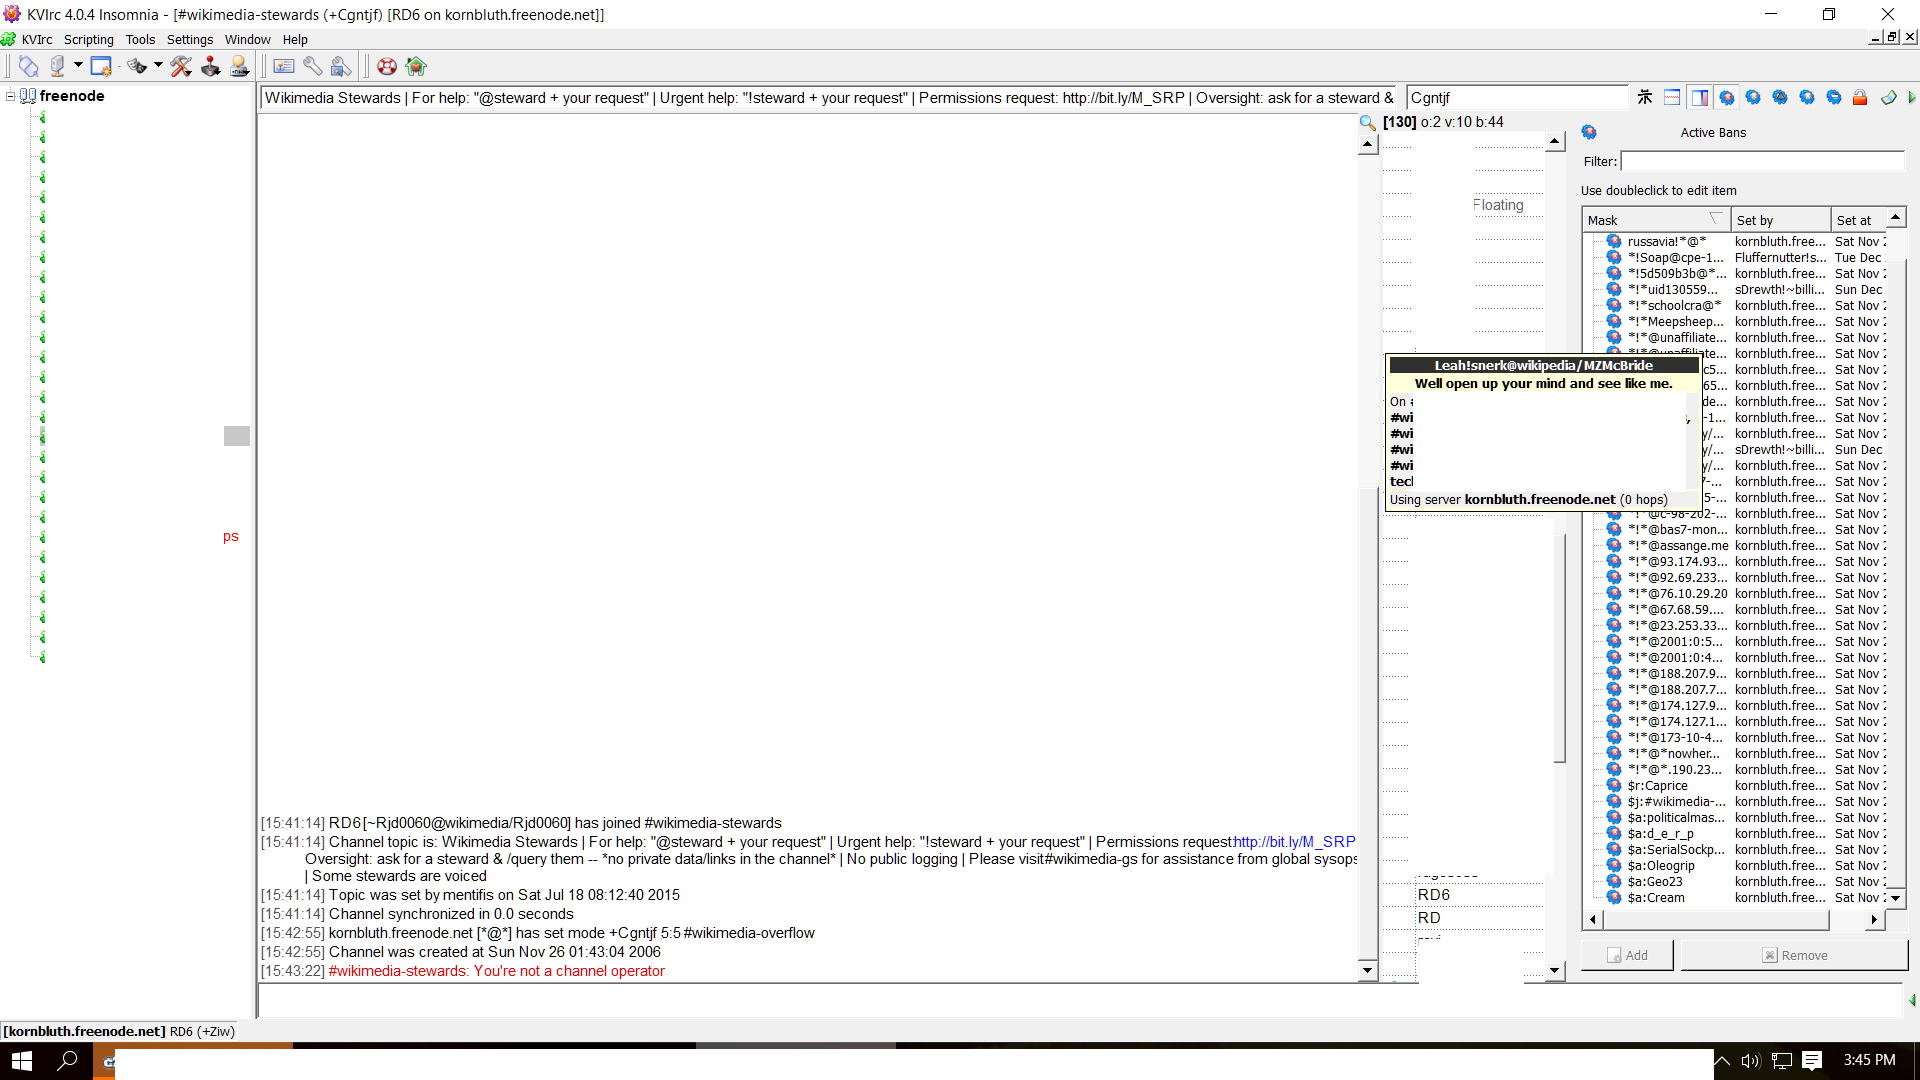The image size is (1920, 1080).
Task: Open the Help menu
Action: (x=295, y=40)
